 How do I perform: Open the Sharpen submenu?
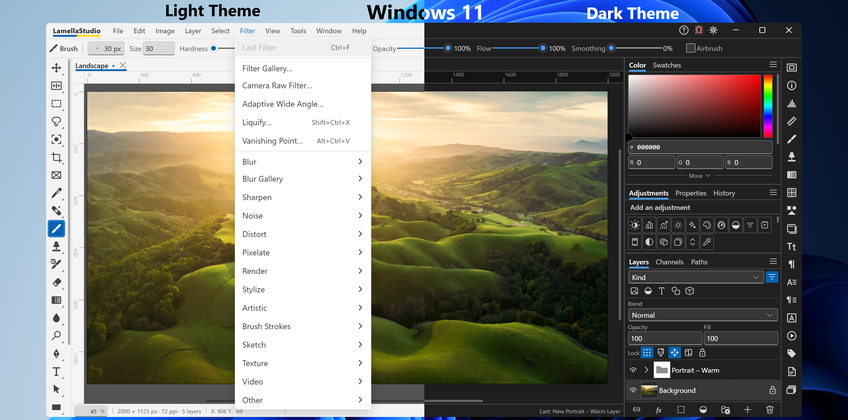303,197
